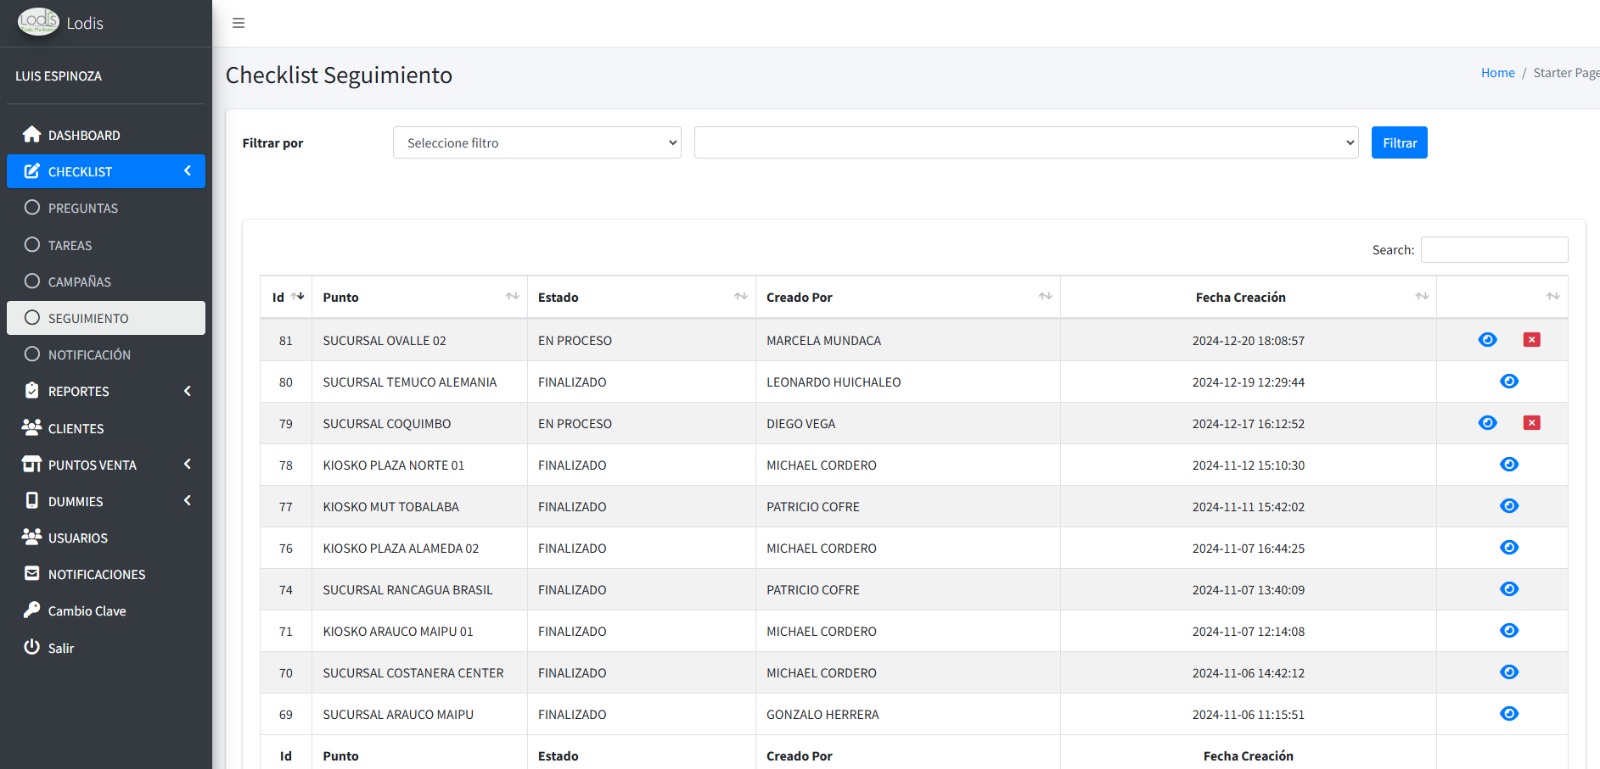Image resolution: width=1600 pixels, height=769 pixels.
Task: Sort table by Id column
Action: (x=286, y=297)
